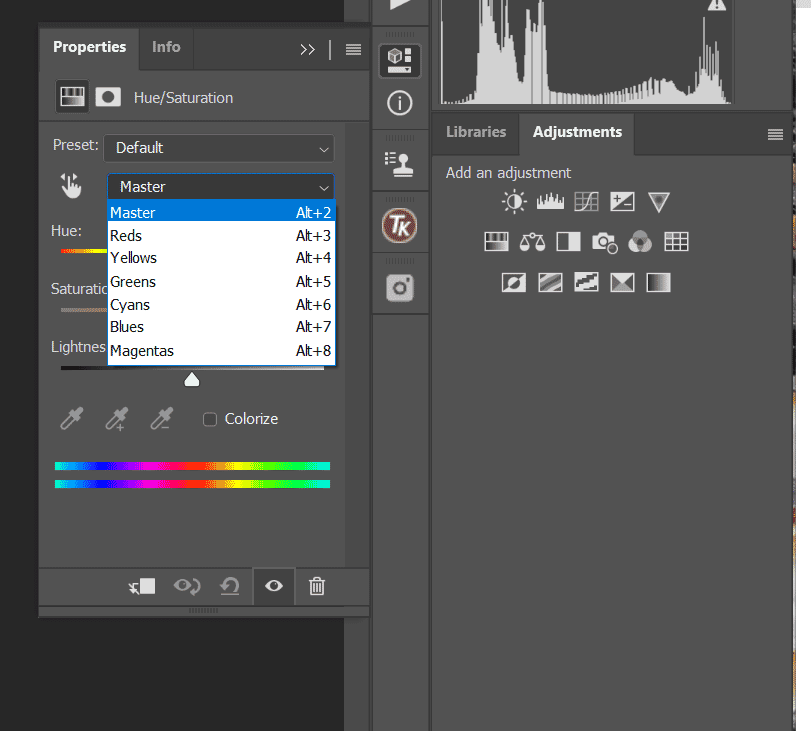Add a Photo Filter adjustment
This screenshot has width=811, height=731.
[604, 241]
